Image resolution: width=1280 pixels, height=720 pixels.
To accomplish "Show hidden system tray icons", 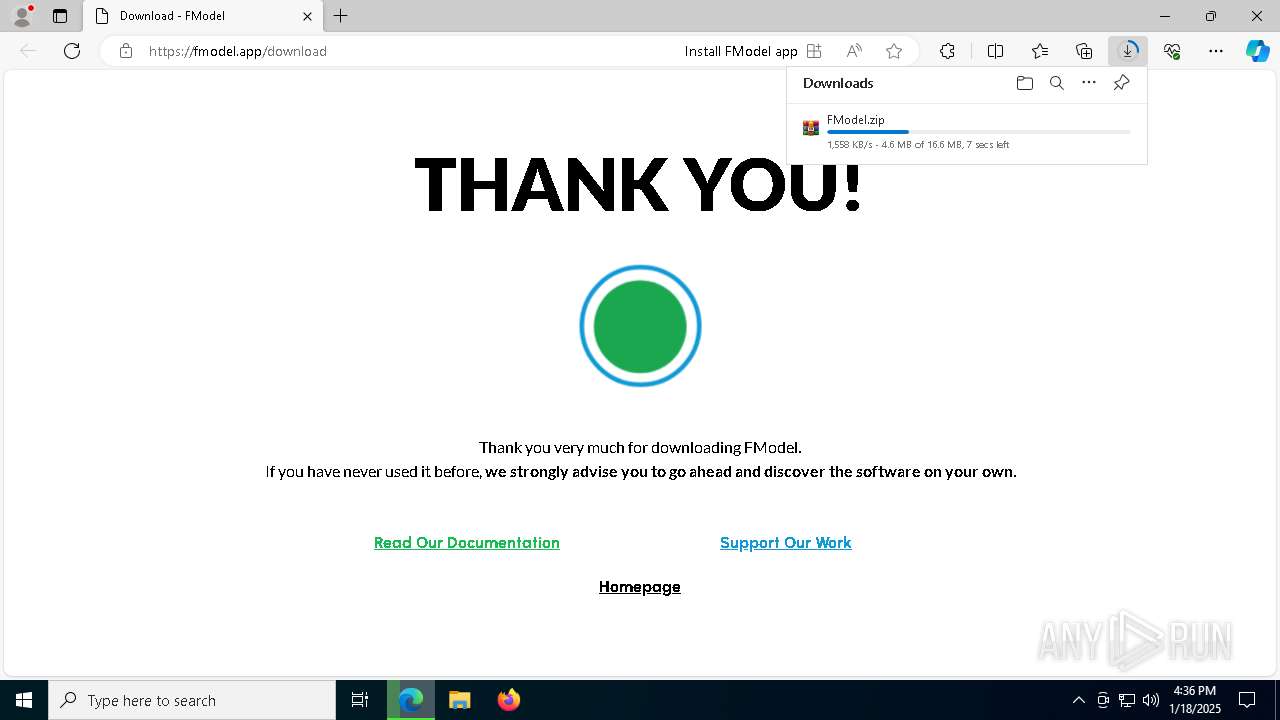I will click(x=1078, y=700).
